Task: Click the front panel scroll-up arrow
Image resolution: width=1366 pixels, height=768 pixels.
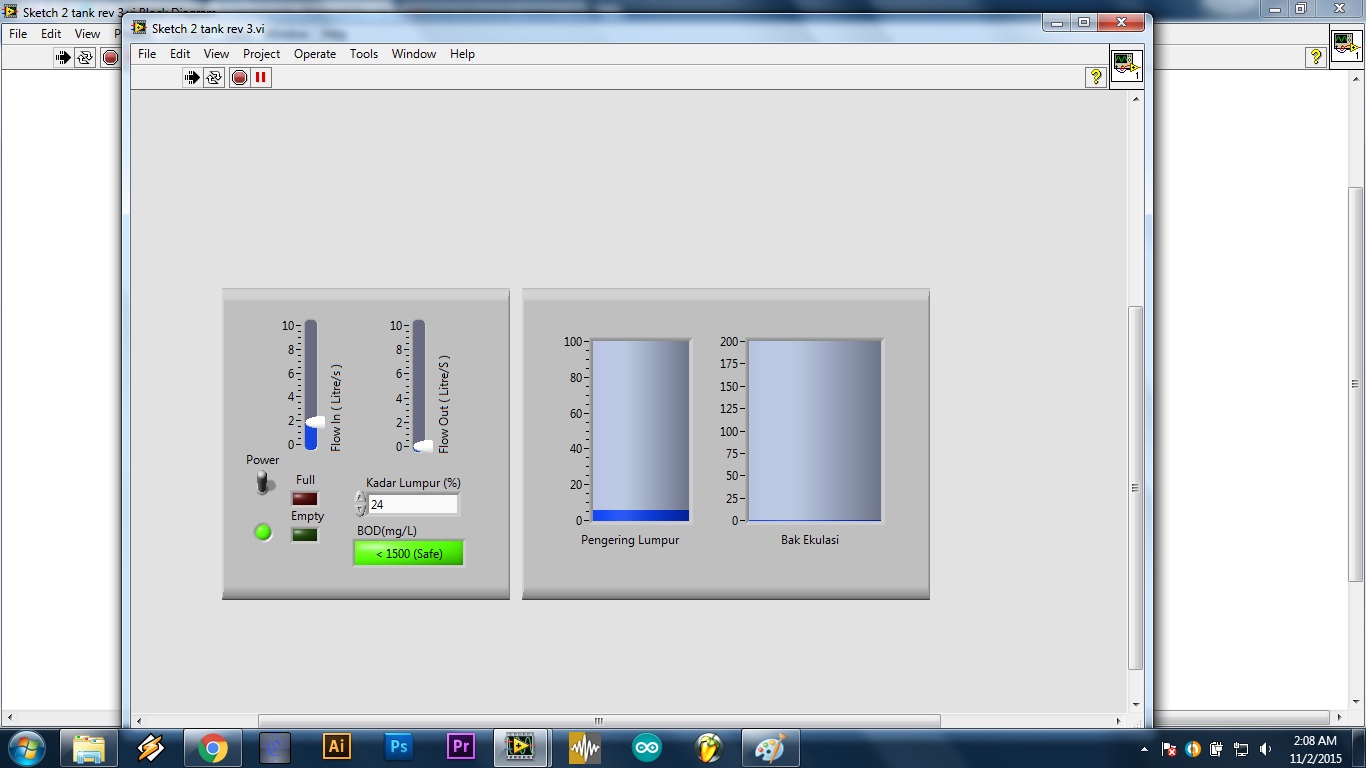Action: tap(1135, 100)
